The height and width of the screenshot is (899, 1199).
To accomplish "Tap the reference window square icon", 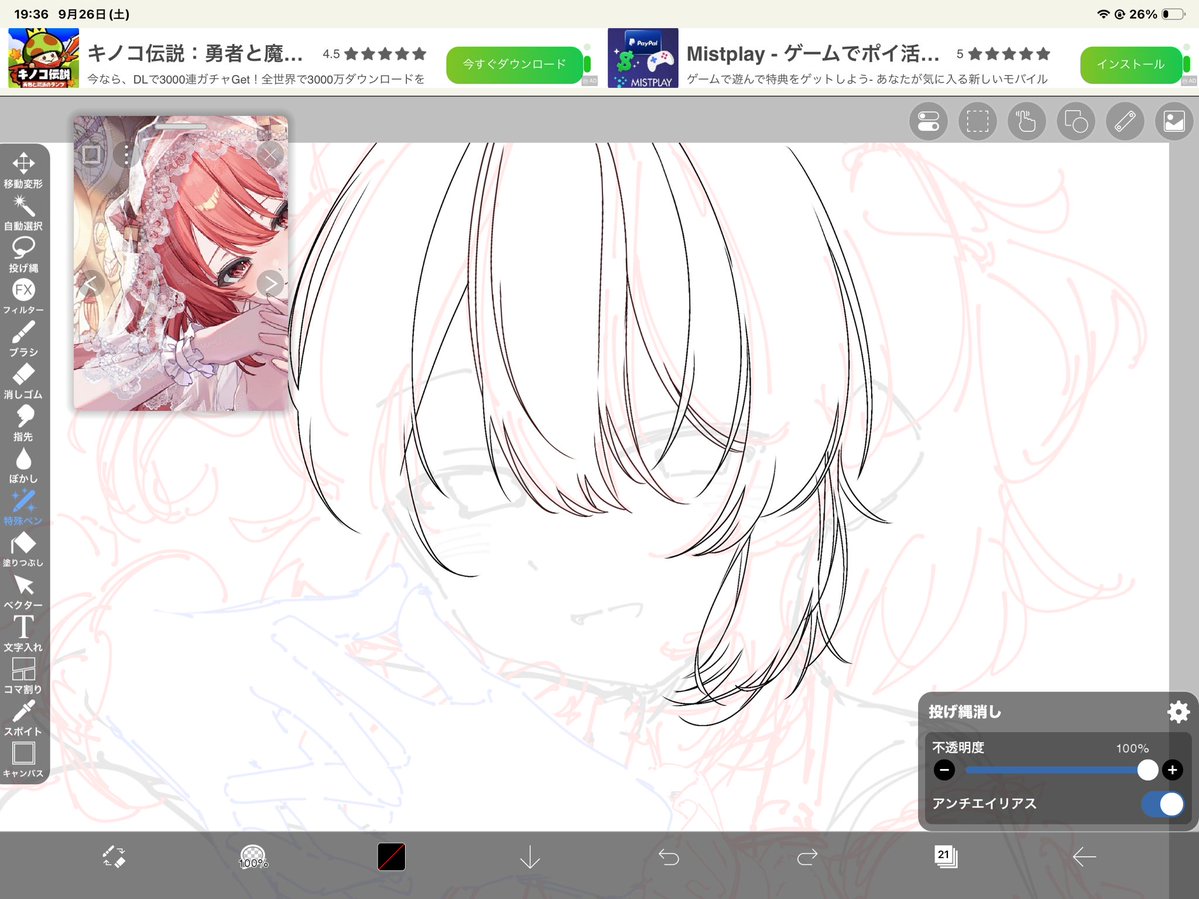I will coord(91,155).
